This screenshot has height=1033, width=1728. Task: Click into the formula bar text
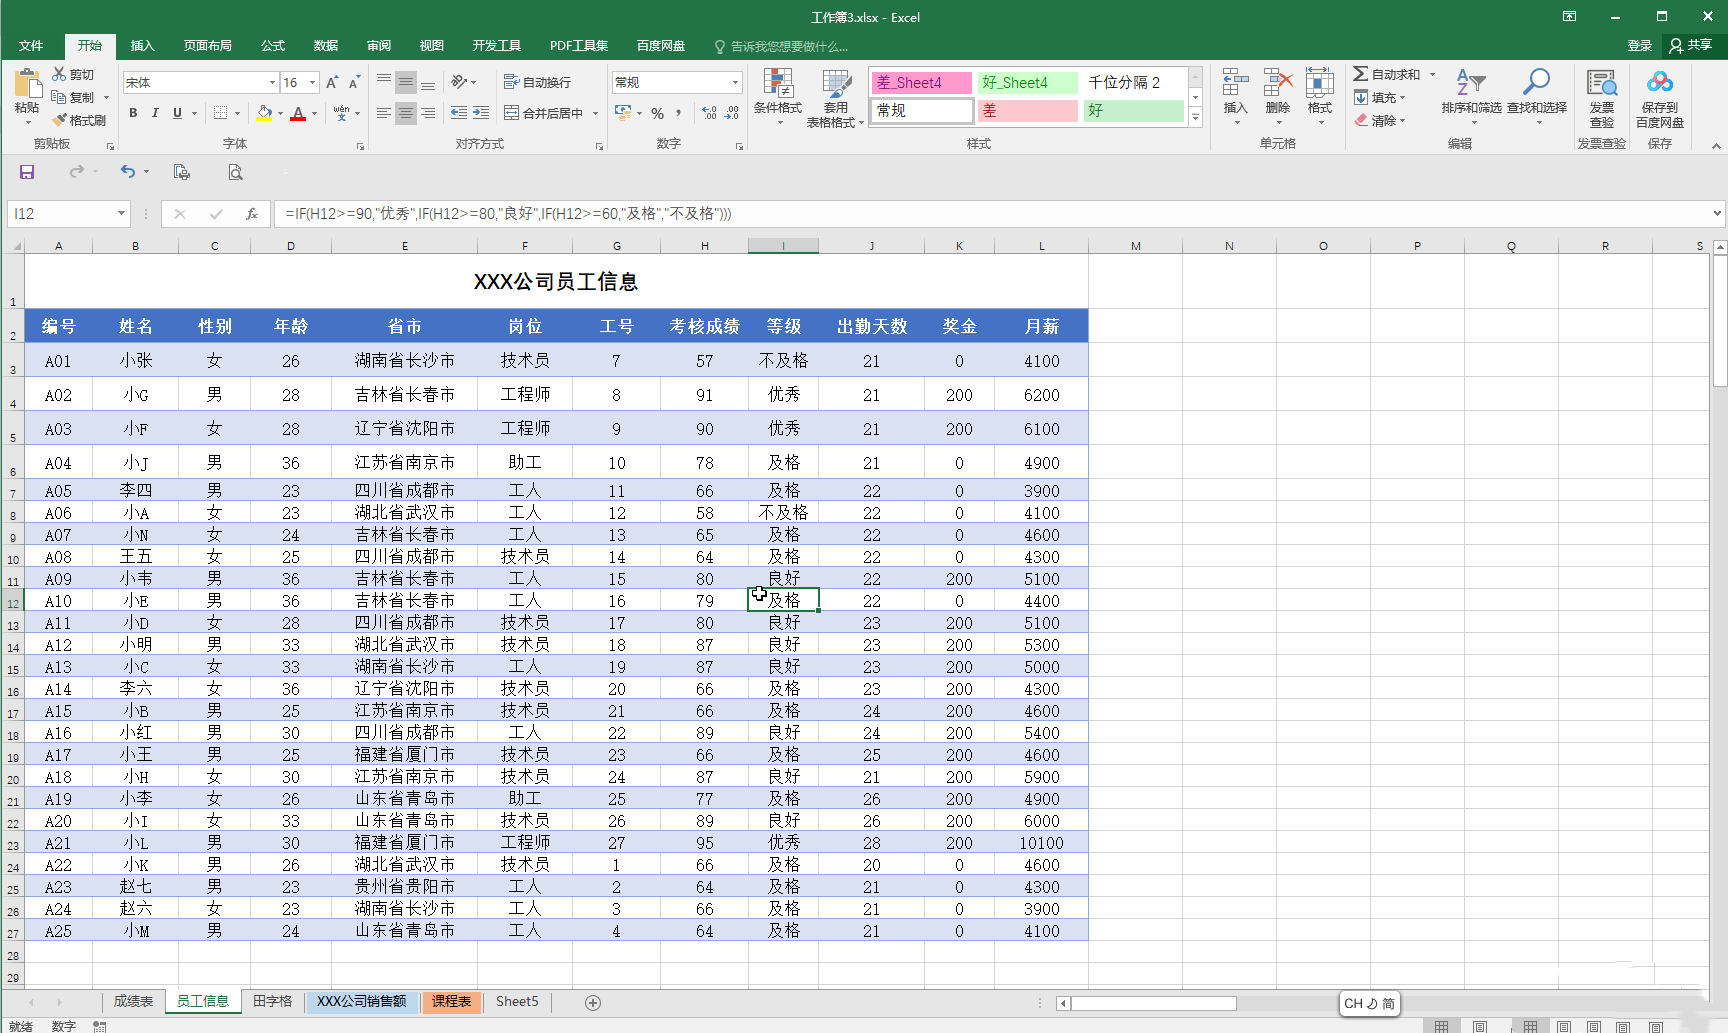508,213
